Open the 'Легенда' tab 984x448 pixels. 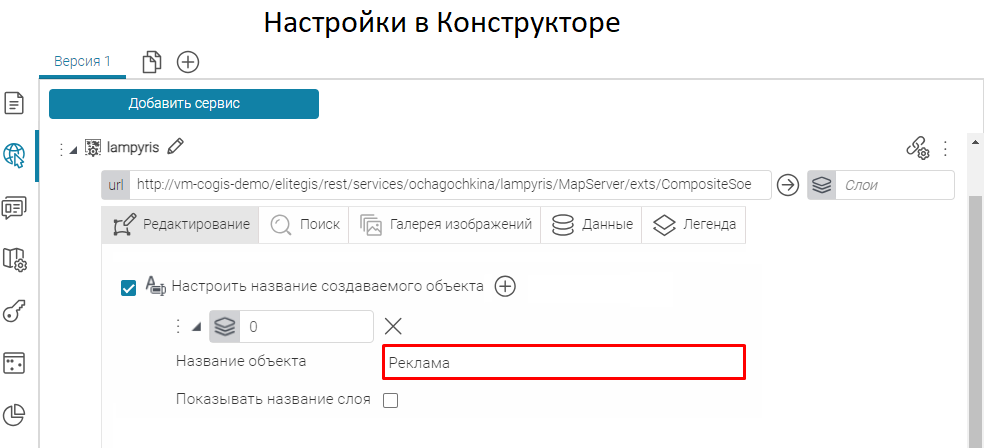coord(694,225)
